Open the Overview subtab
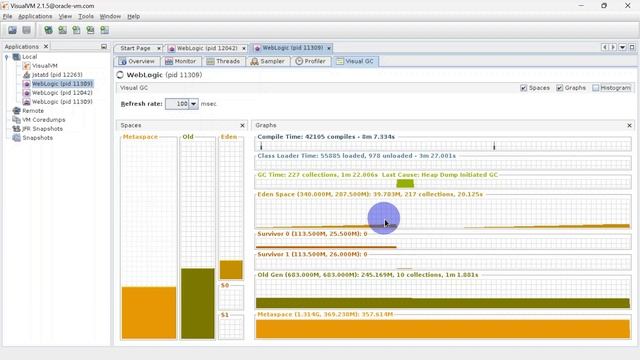This screenshot has width=640, height=360. (x=137, y=61)
